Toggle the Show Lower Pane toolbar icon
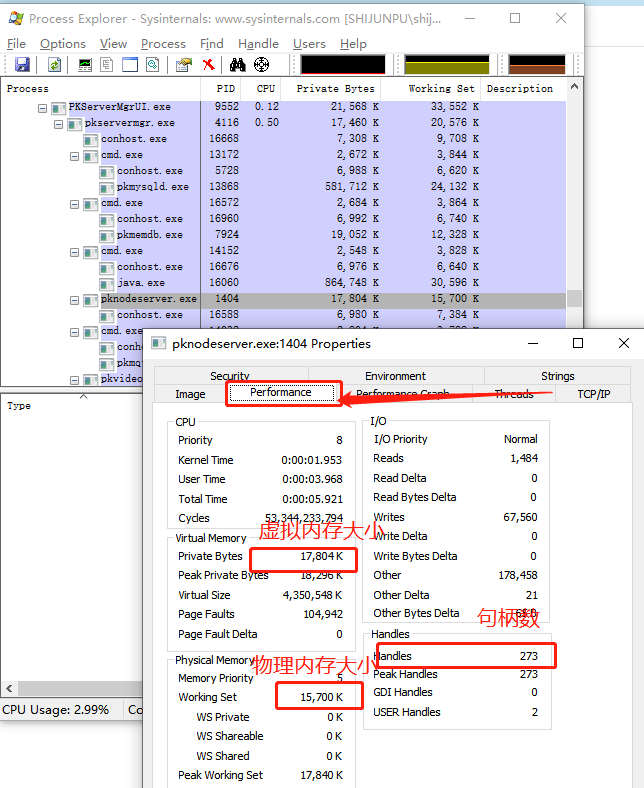The height and width of the screenshot is (788, 644). point(130,64)
